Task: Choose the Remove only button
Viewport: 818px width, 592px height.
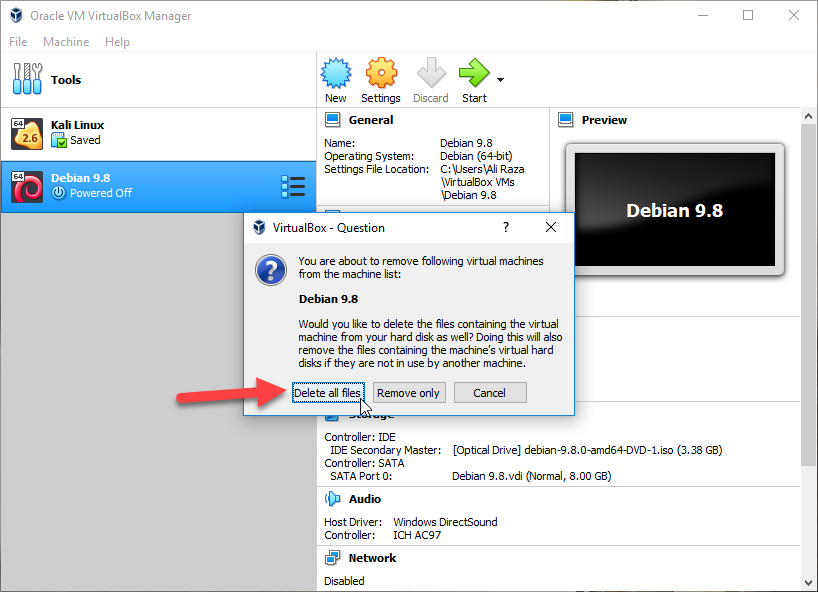Action: click(408, 393)
